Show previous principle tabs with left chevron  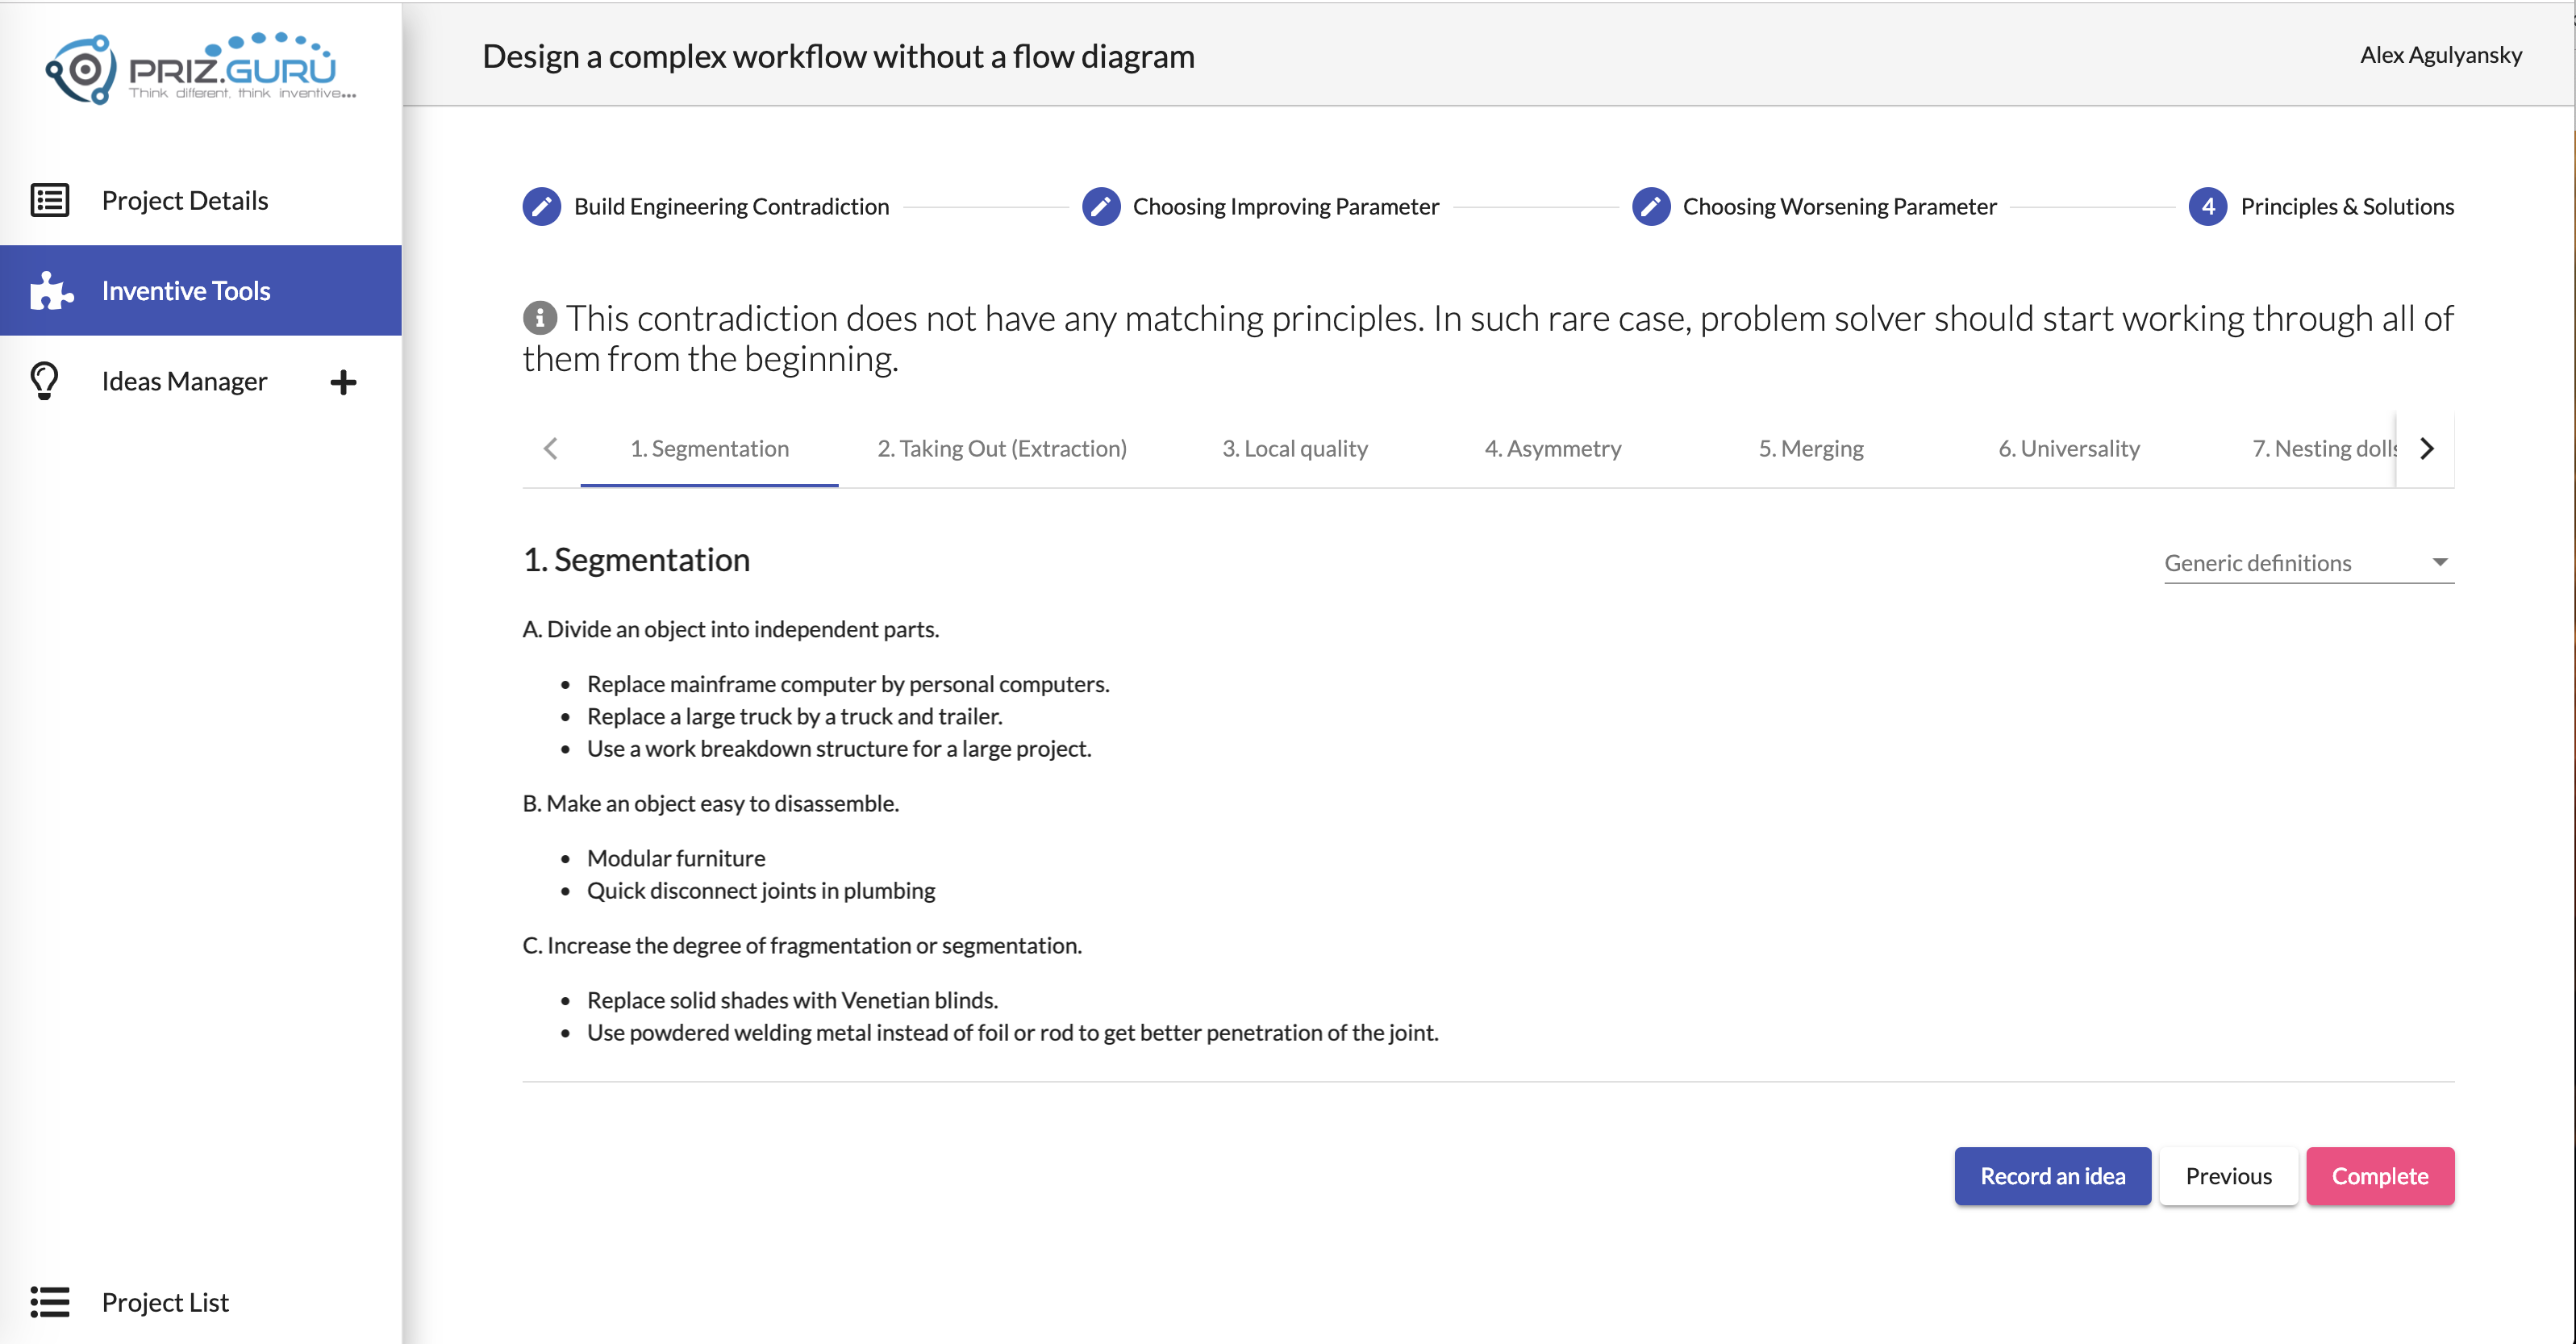pyautogui.click(x=551, y=448)
